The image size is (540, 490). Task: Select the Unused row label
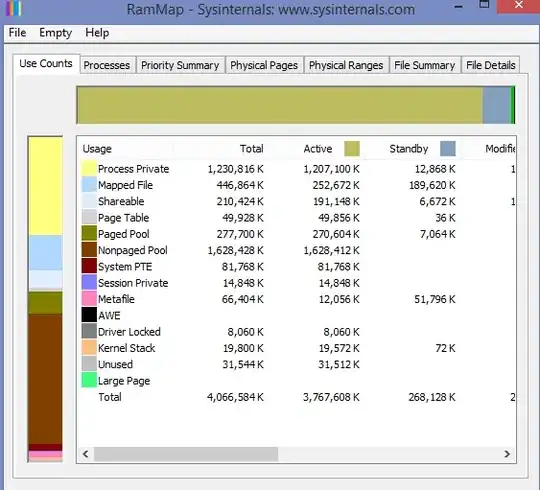tap(115, 365)
